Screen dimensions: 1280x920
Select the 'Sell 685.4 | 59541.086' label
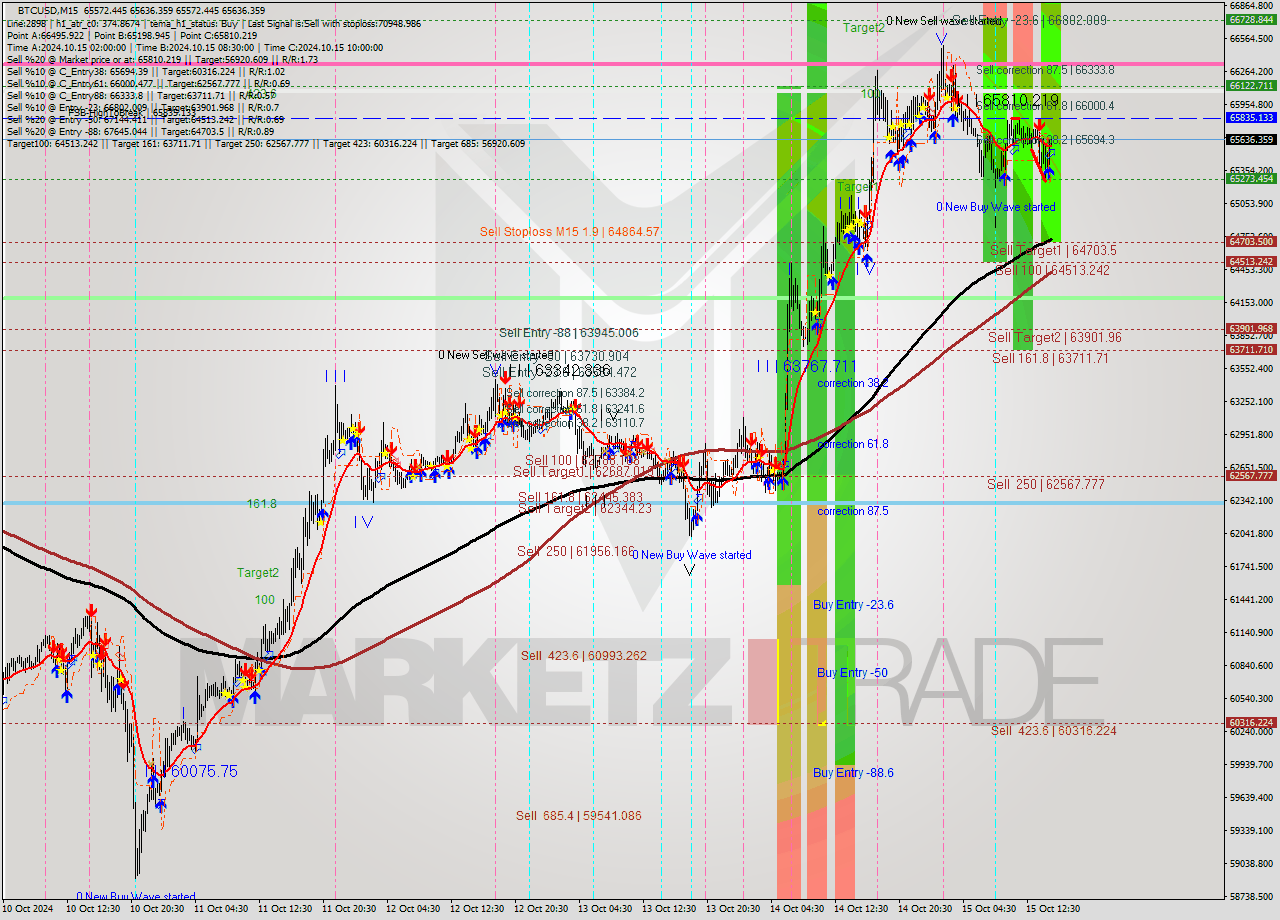[579, 816]
